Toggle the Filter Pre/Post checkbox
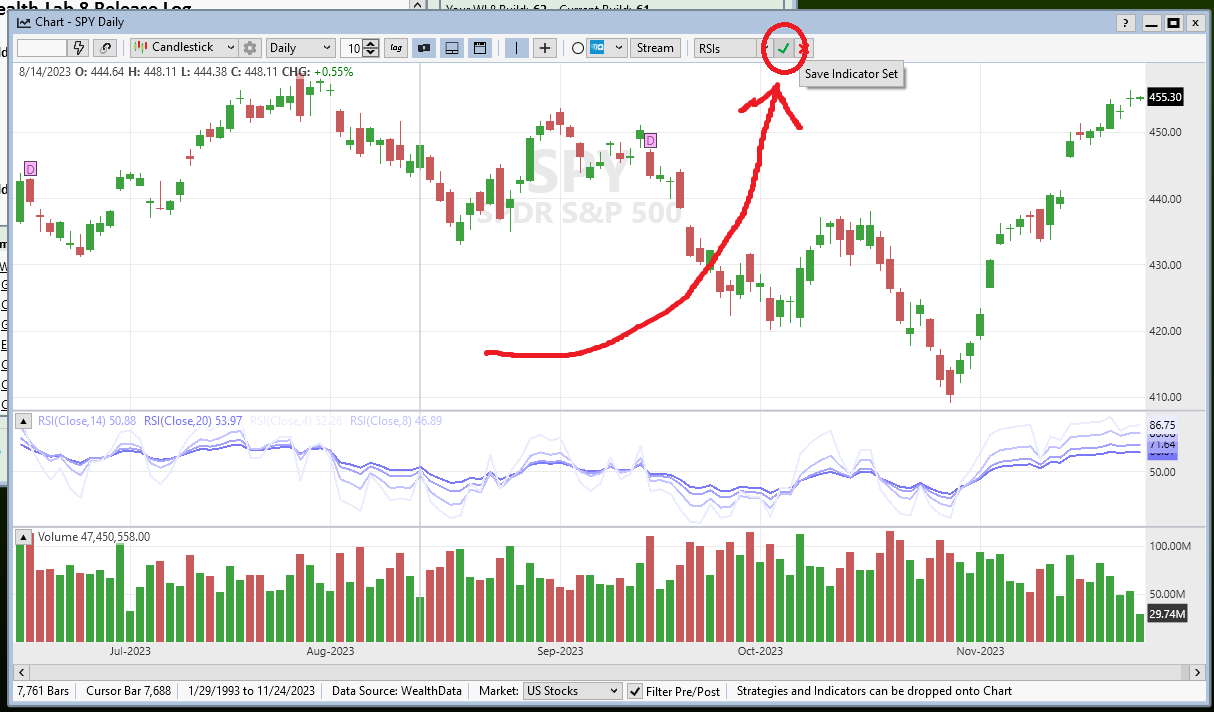Screen dimensions: 1214x712 point(635,691)
